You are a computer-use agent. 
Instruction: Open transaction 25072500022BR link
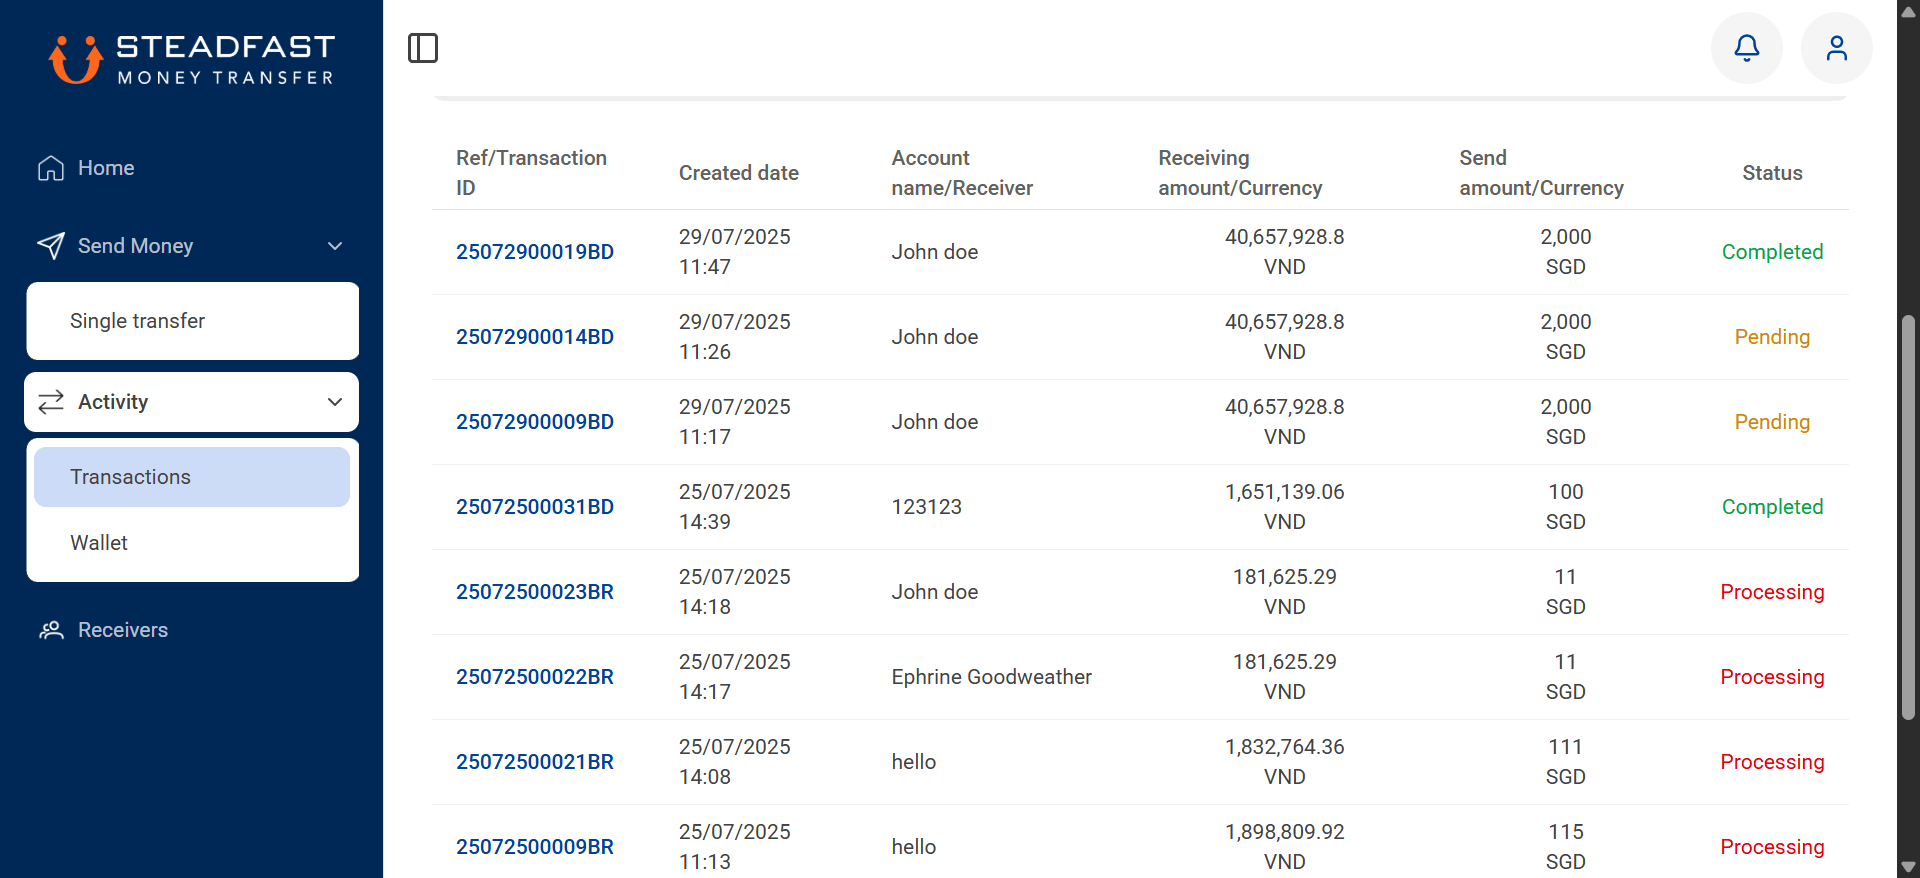click(x=535, y=677)
